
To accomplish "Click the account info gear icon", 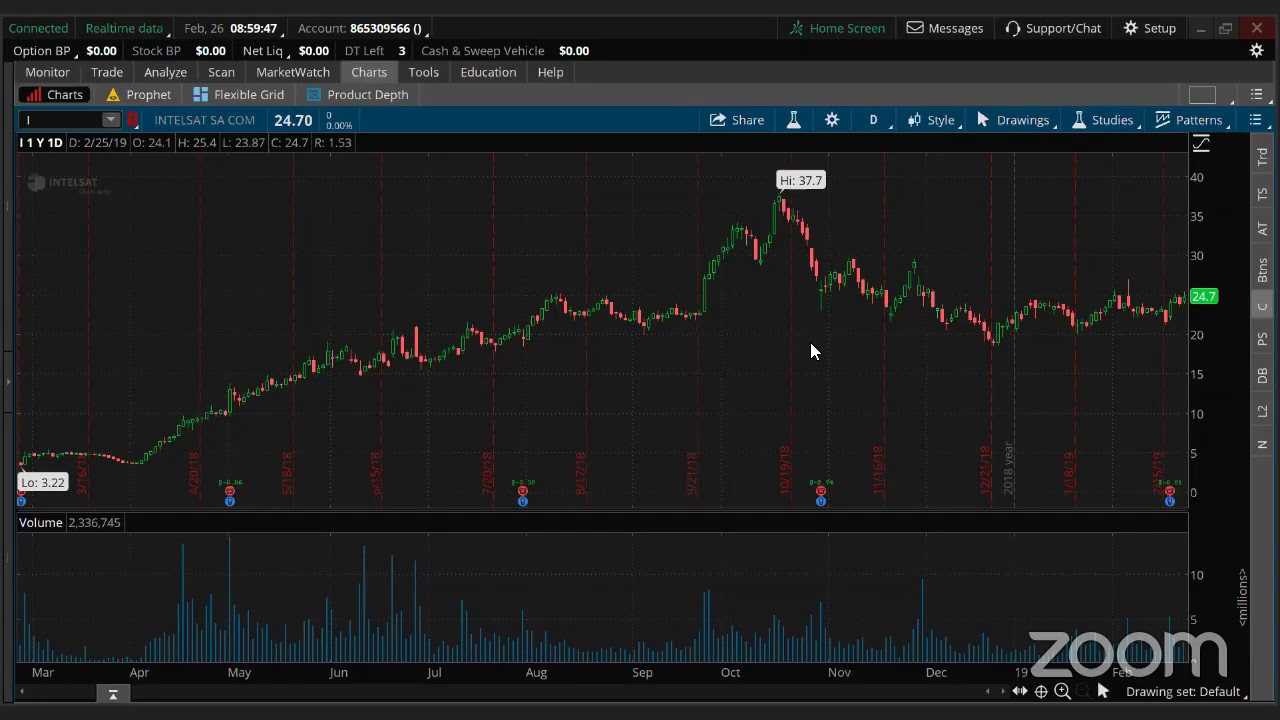I will (1257, 51).
